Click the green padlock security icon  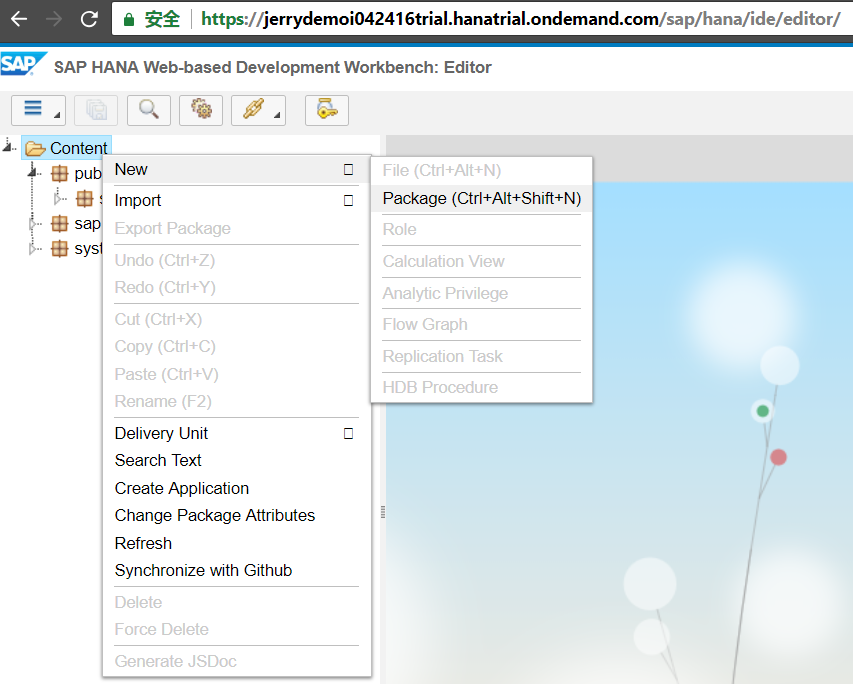(x=129, y=20)
